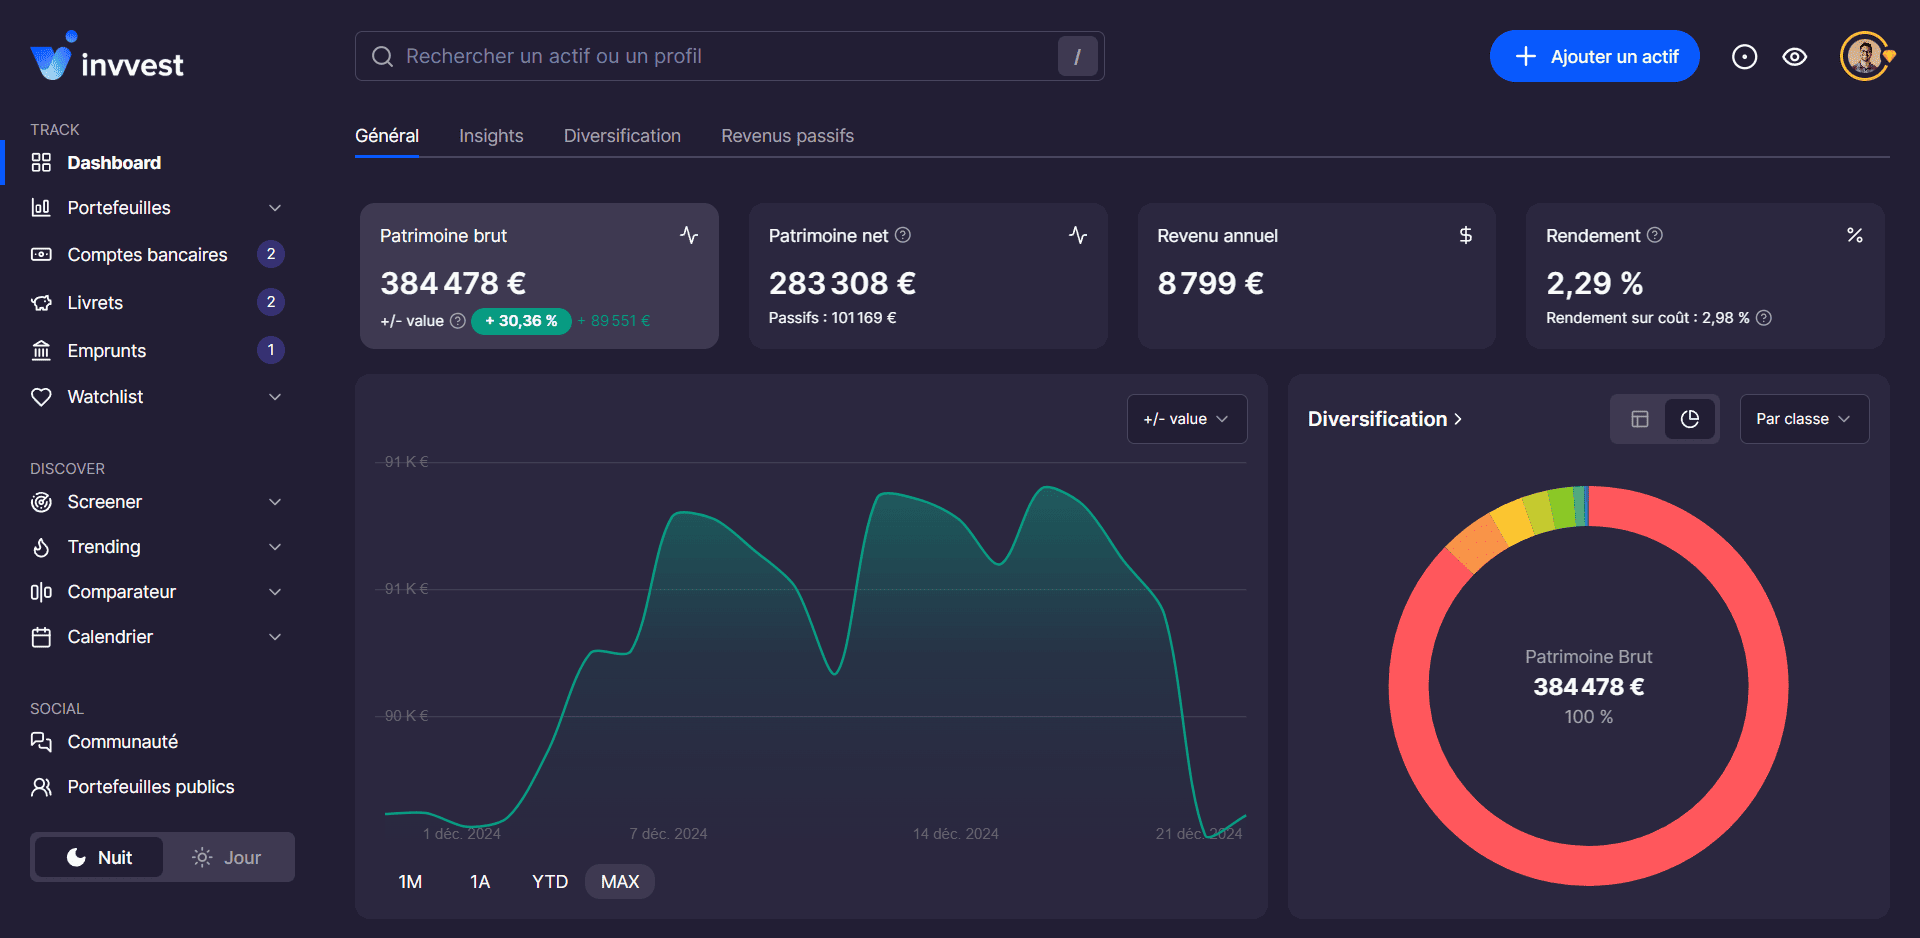Open Calendrier with the calendar icon

coord(41,636)
